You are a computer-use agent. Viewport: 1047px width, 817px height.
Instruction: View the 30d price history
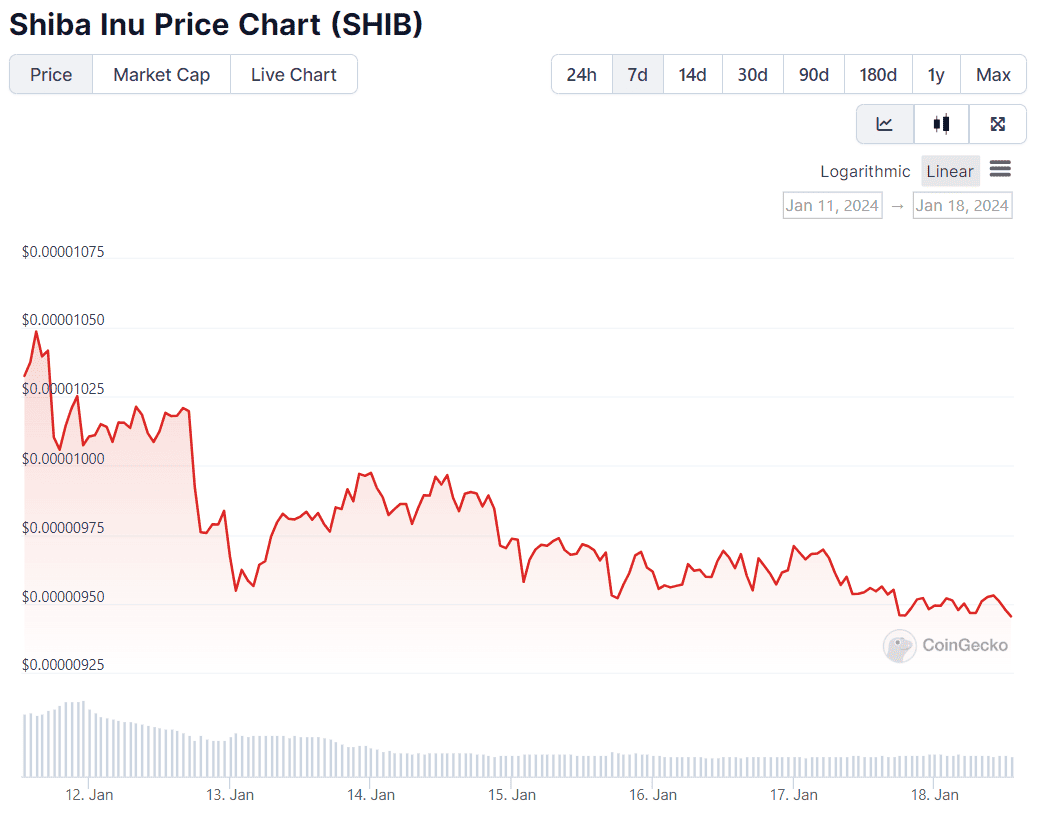pyautogui.click(x=752, y=74)
